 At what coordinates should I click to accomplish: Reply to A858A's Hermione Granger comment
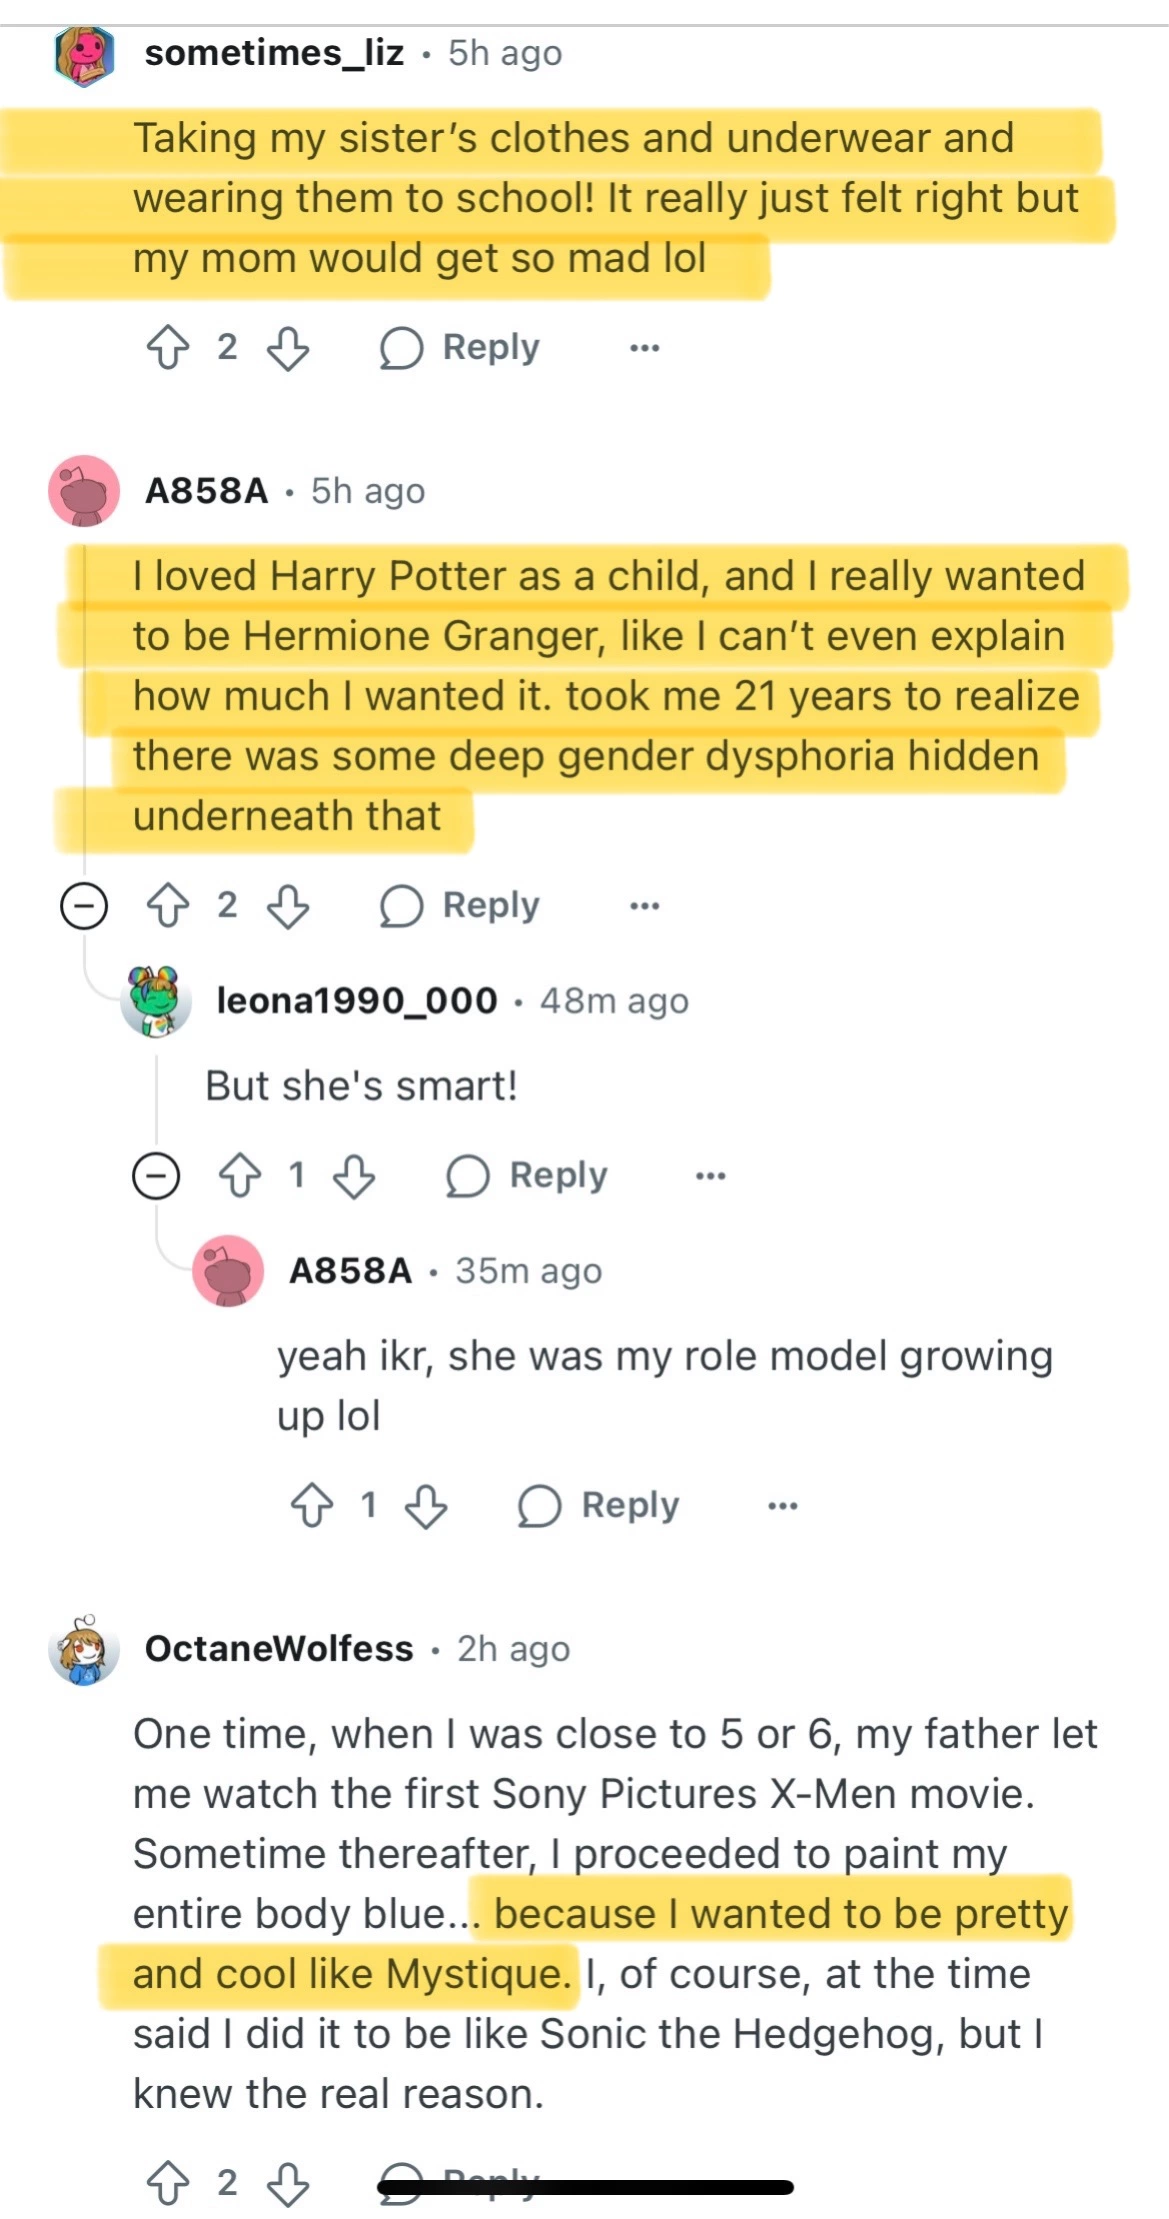[460, 906]
